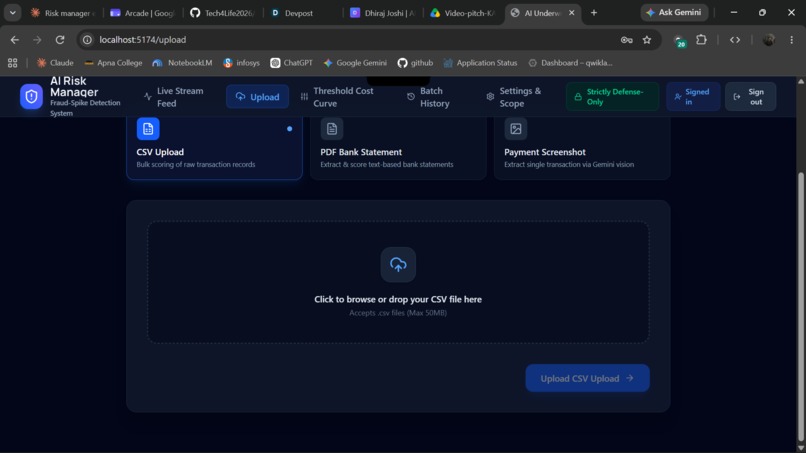806x453 pixels.
Task: Open the Live Stream Feed page
Action: (x=174, y=97)
